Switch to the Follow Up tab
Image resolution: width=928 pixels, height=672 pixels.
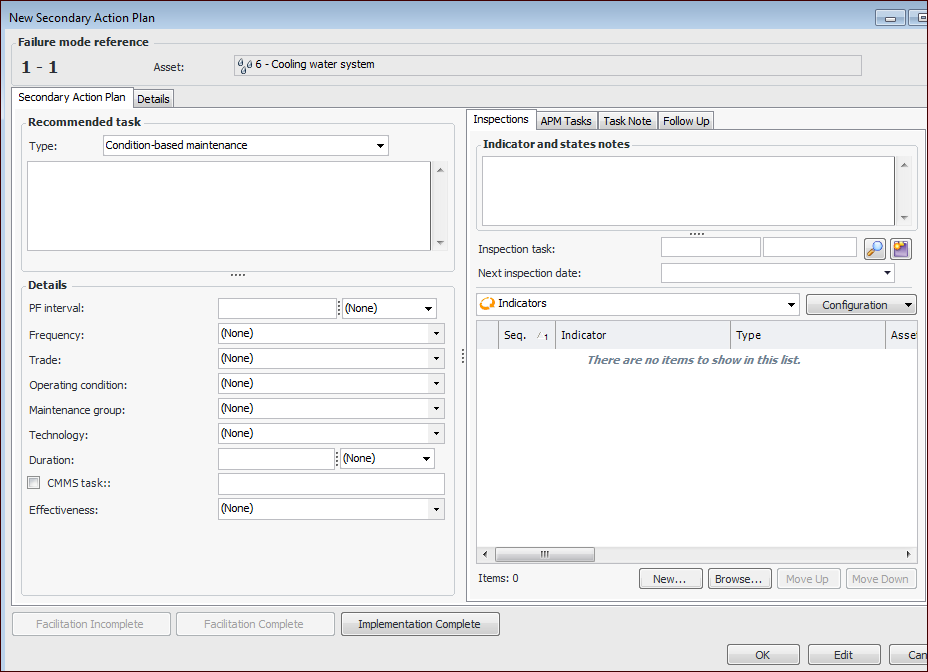[x=686, y=121]
